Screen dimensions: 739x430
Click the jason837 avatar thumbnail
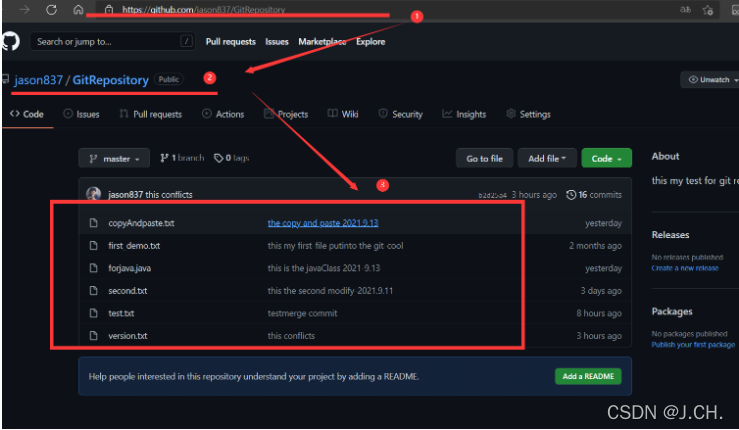(93, 194)
